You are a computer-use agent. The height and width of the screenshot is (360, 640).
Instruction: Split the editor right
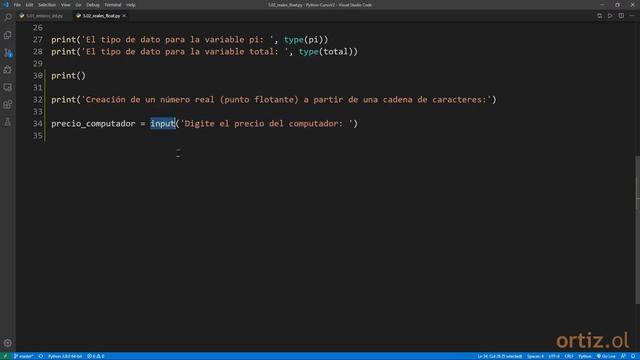[621, 16]
